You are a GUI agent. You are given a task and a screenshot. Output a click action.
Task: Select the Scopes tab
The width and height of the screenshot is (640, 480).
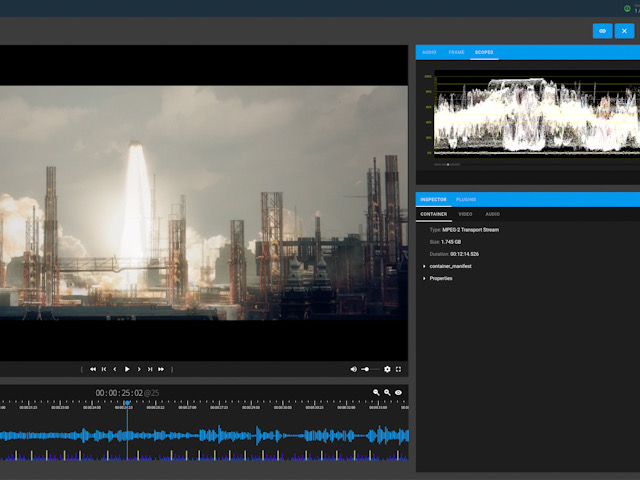484,52
